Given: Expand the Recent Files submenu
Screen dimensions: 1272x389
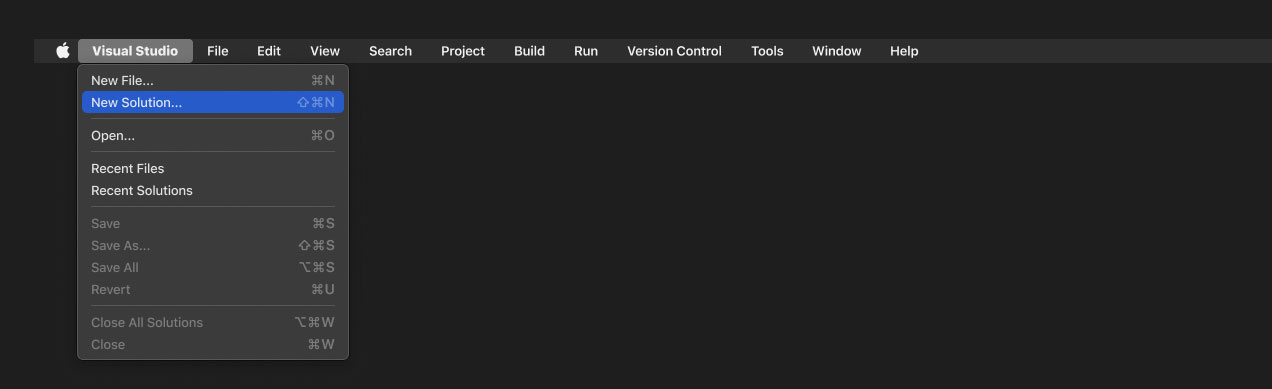Looking at the screenshot, I should pos(213,168).
